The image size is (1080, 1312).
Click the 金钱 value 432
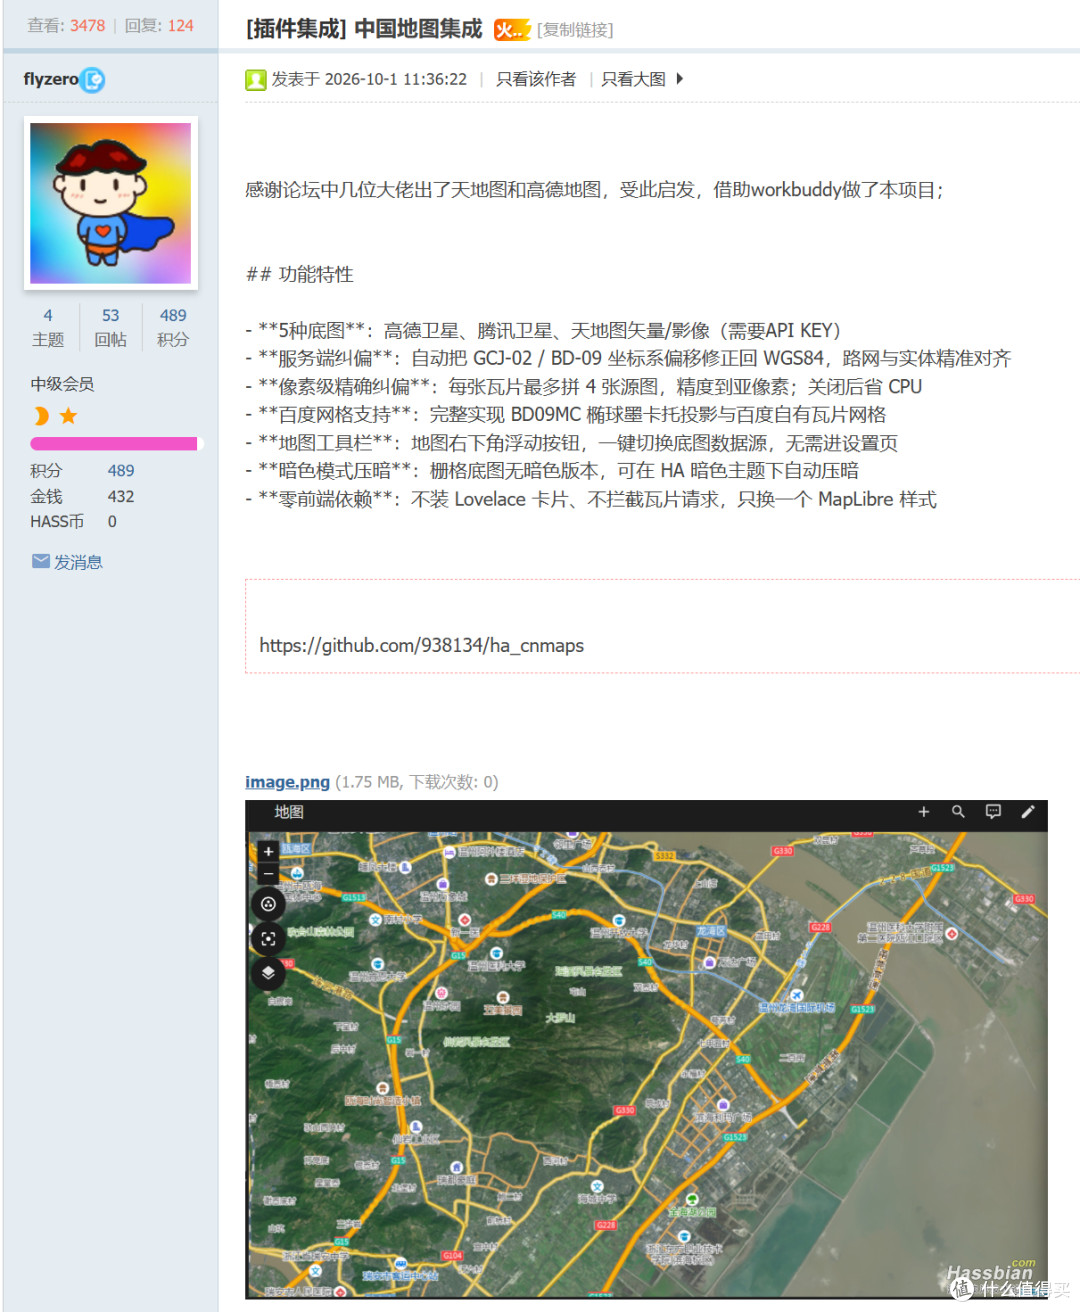[x=121, y=496]
